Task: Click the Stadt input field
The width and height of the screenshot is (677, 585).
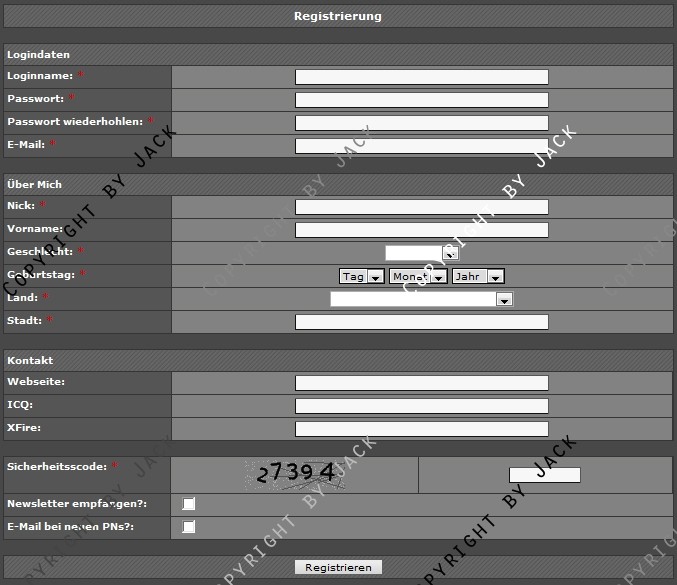Action: (x=421, y=322)
